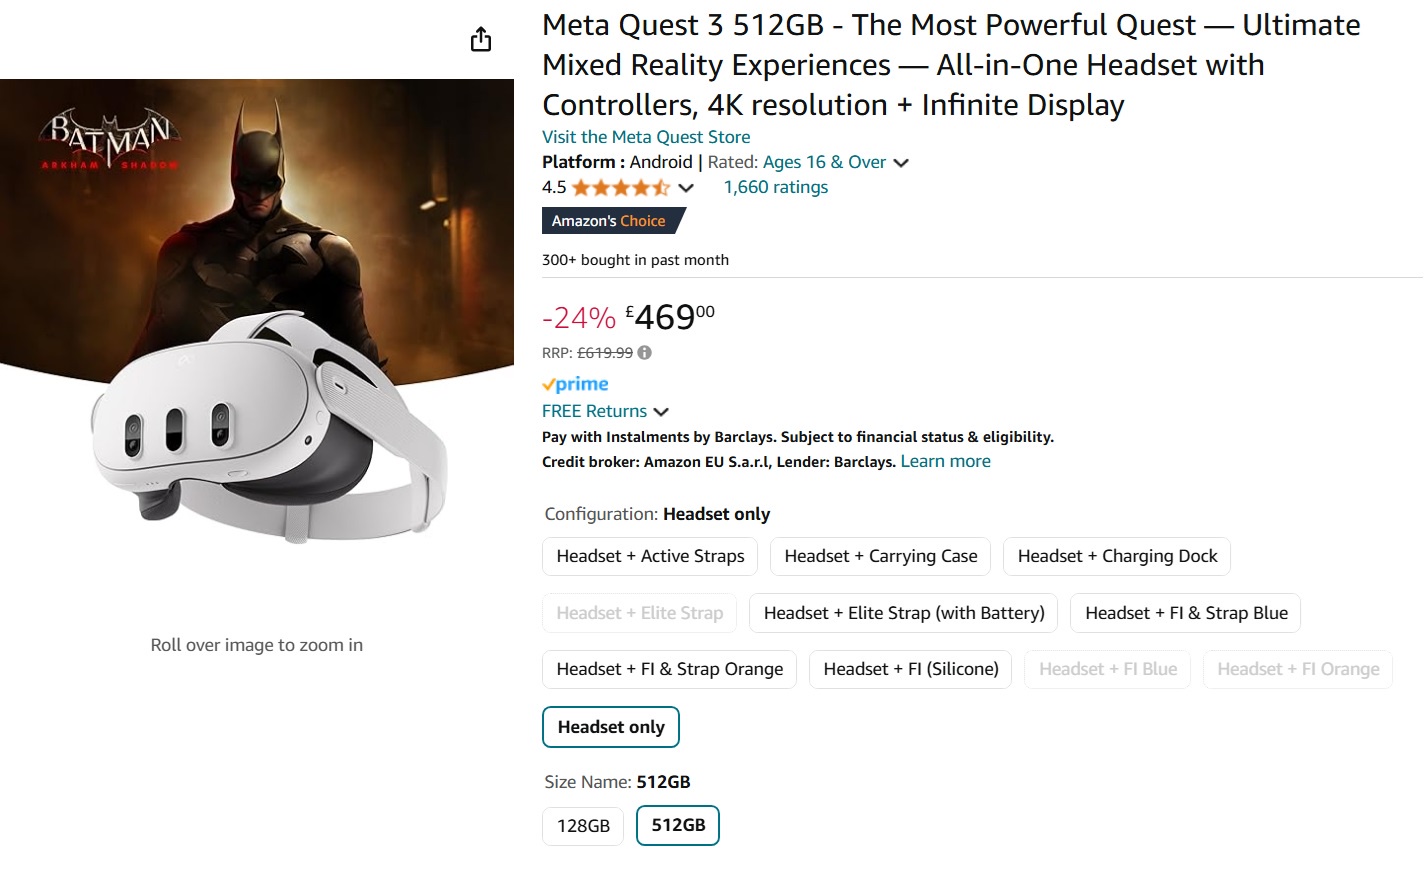
Task: Click the Amazon's Choice badge
Action: 612,221
